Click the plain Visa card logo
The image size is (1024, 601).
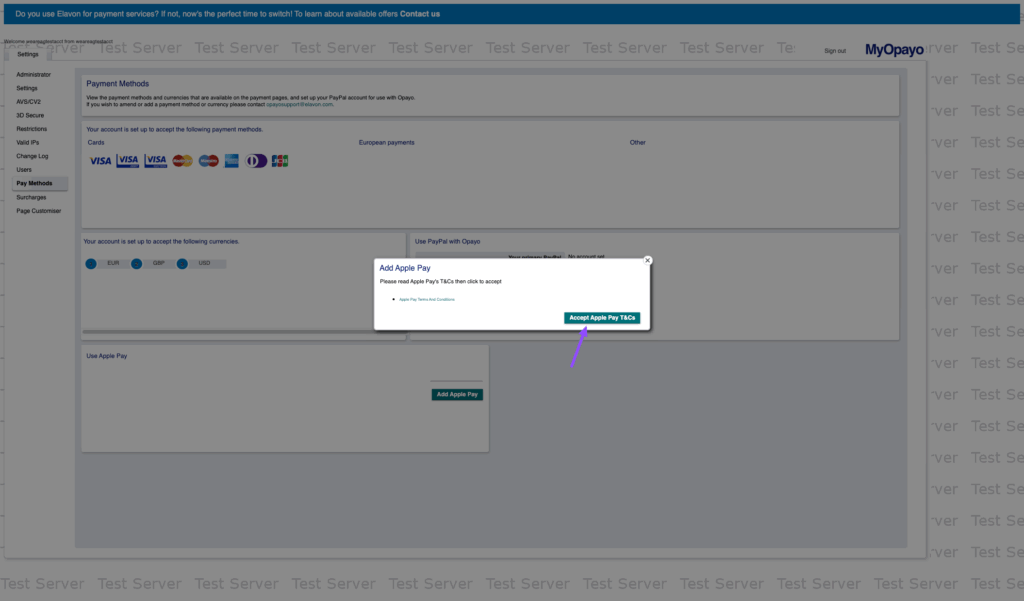click(100, 161)
